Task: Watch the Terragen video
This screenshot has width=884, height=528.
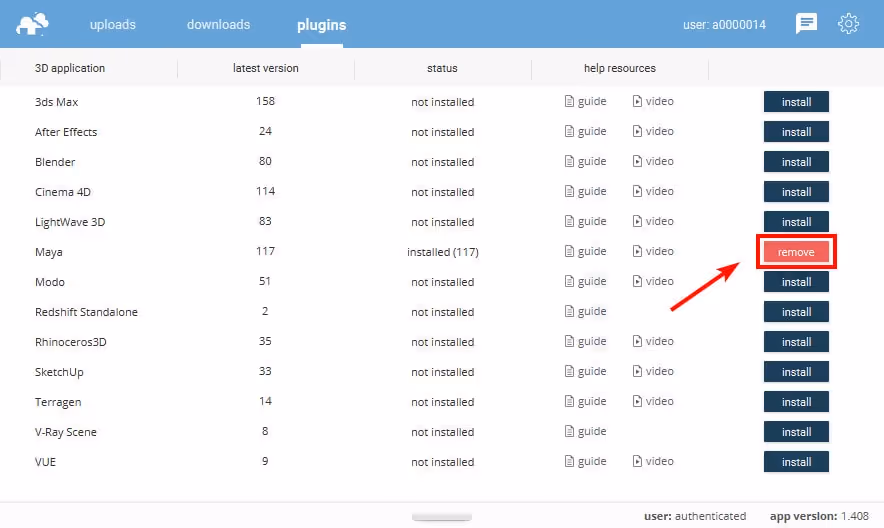Action: point(653,401)
